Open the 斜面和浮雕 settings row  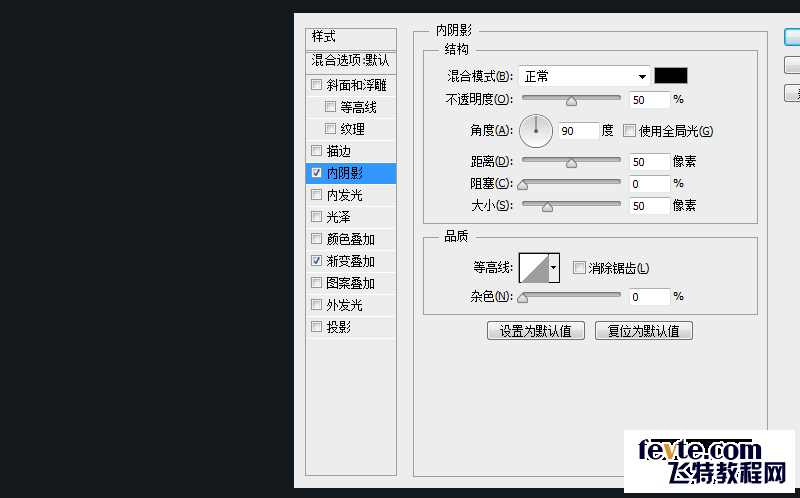[x=351, y=85]
